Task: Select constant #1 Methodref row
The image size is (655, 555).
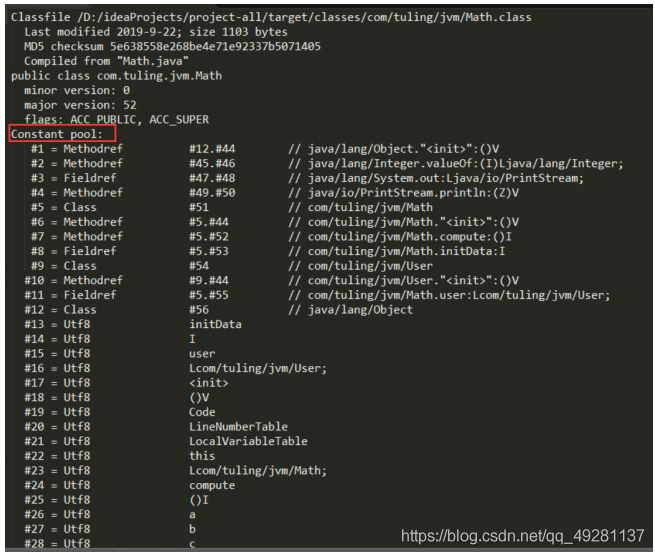Action: click(265, 149)
